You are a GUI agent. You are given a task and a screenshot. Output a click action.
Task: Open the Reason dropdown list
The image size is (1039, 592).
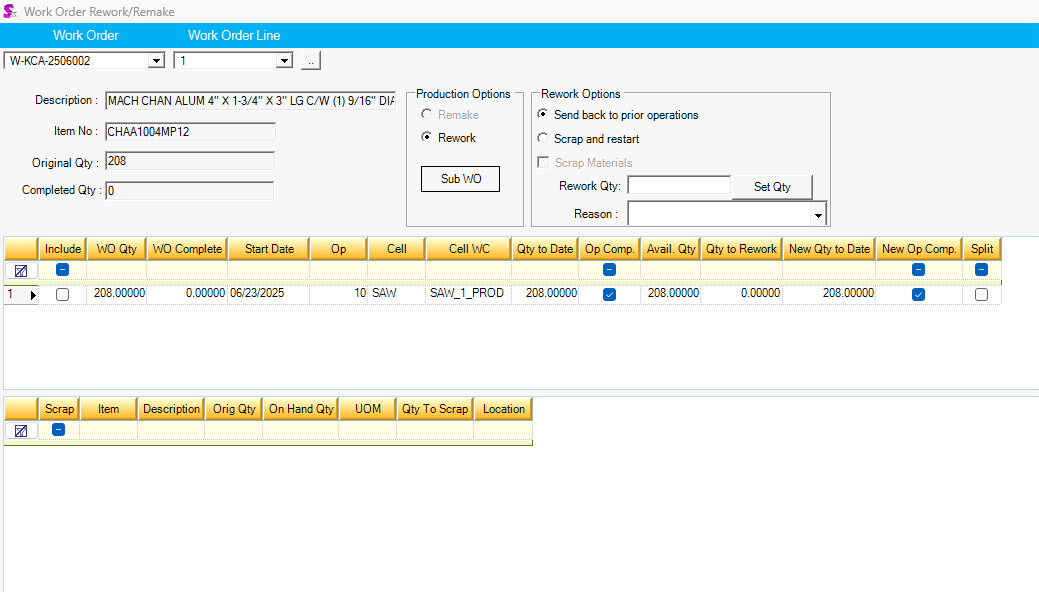click(818, 215)
